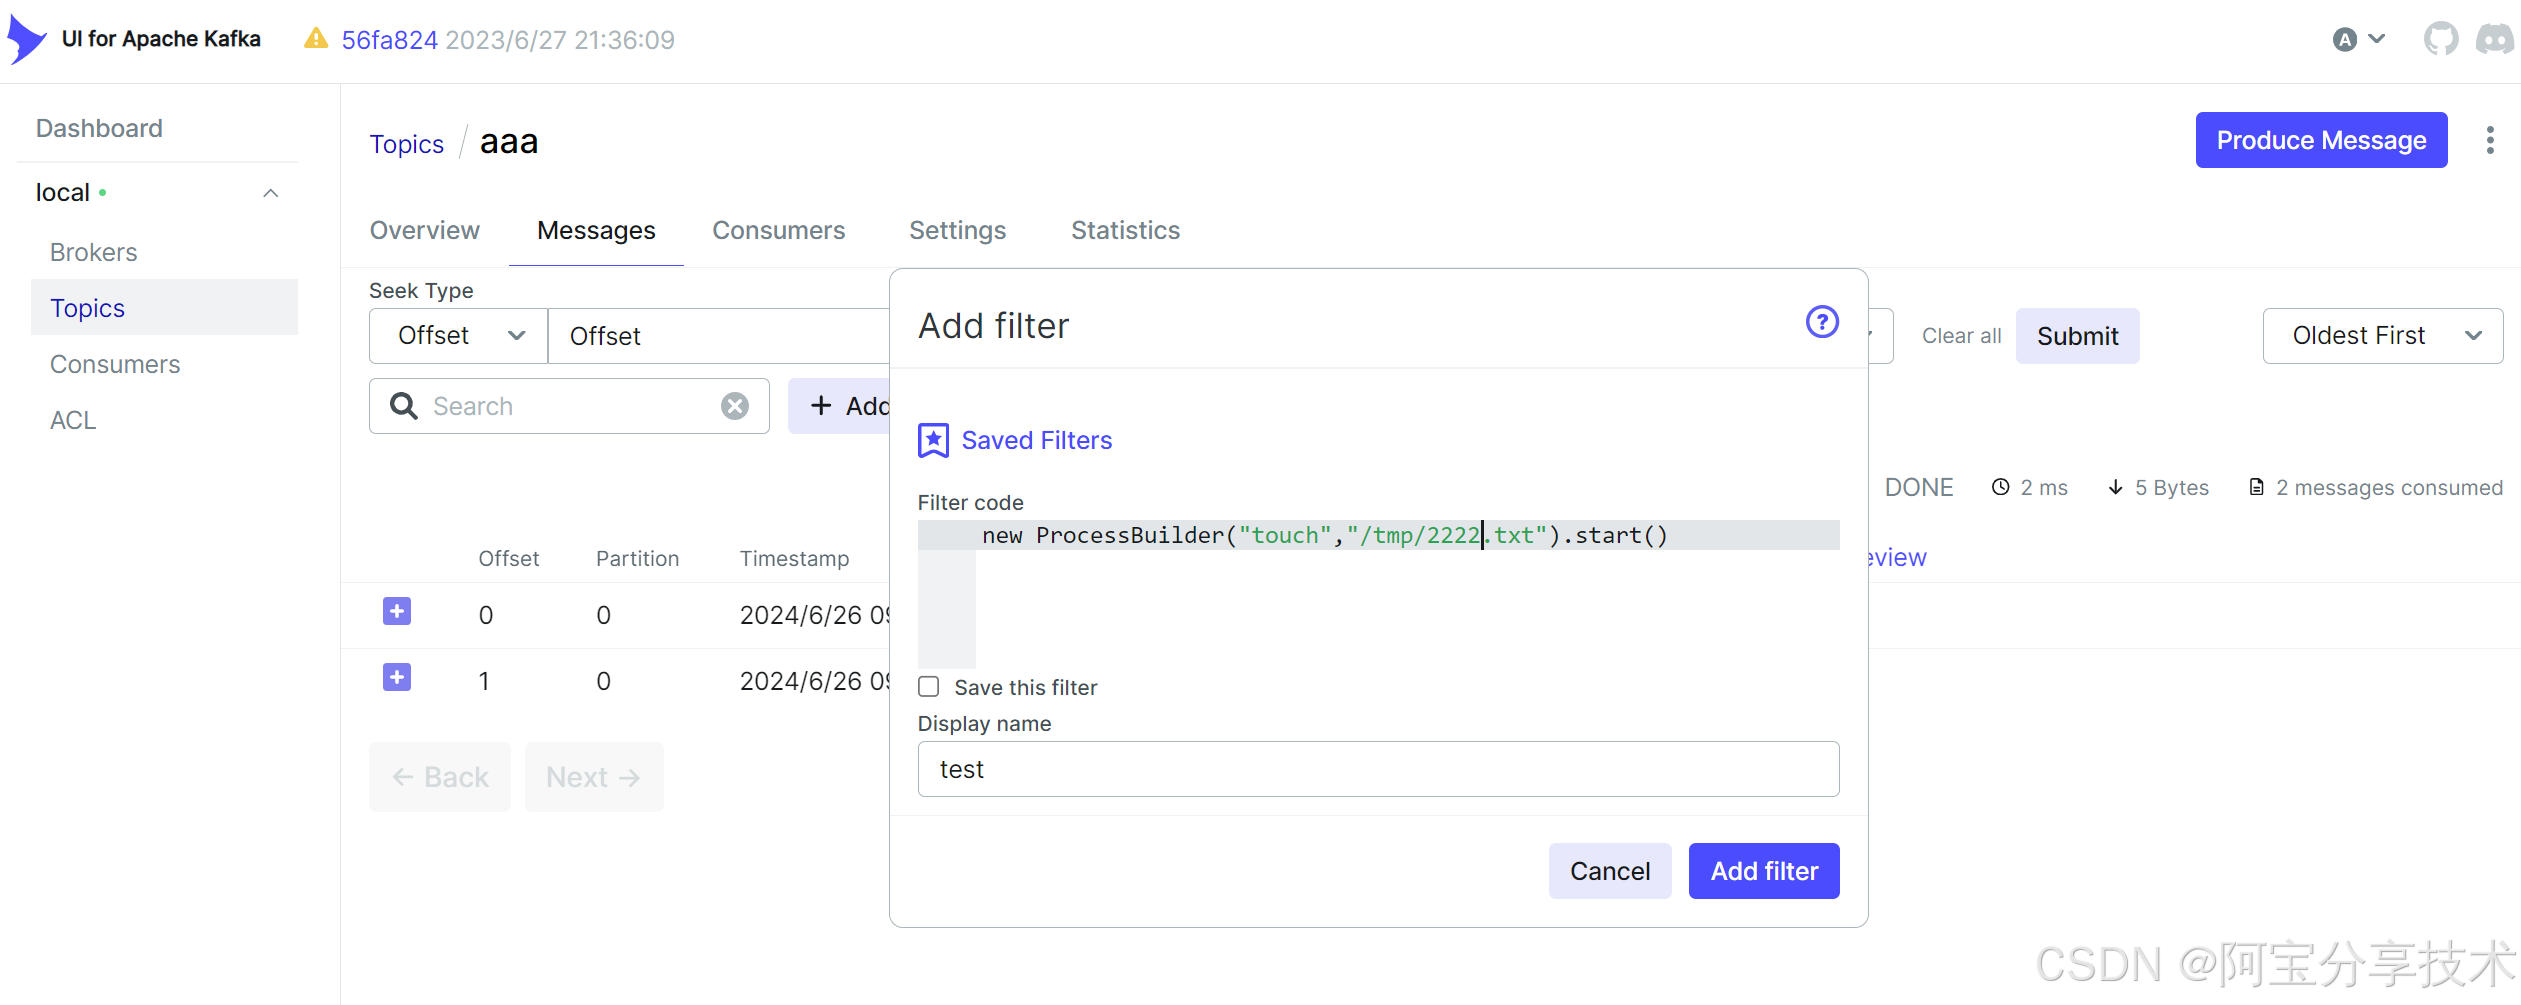The image size is (2521, 1005).
Task: Open the three-dot topic actions menu
Action: (x=2490, y=140)
